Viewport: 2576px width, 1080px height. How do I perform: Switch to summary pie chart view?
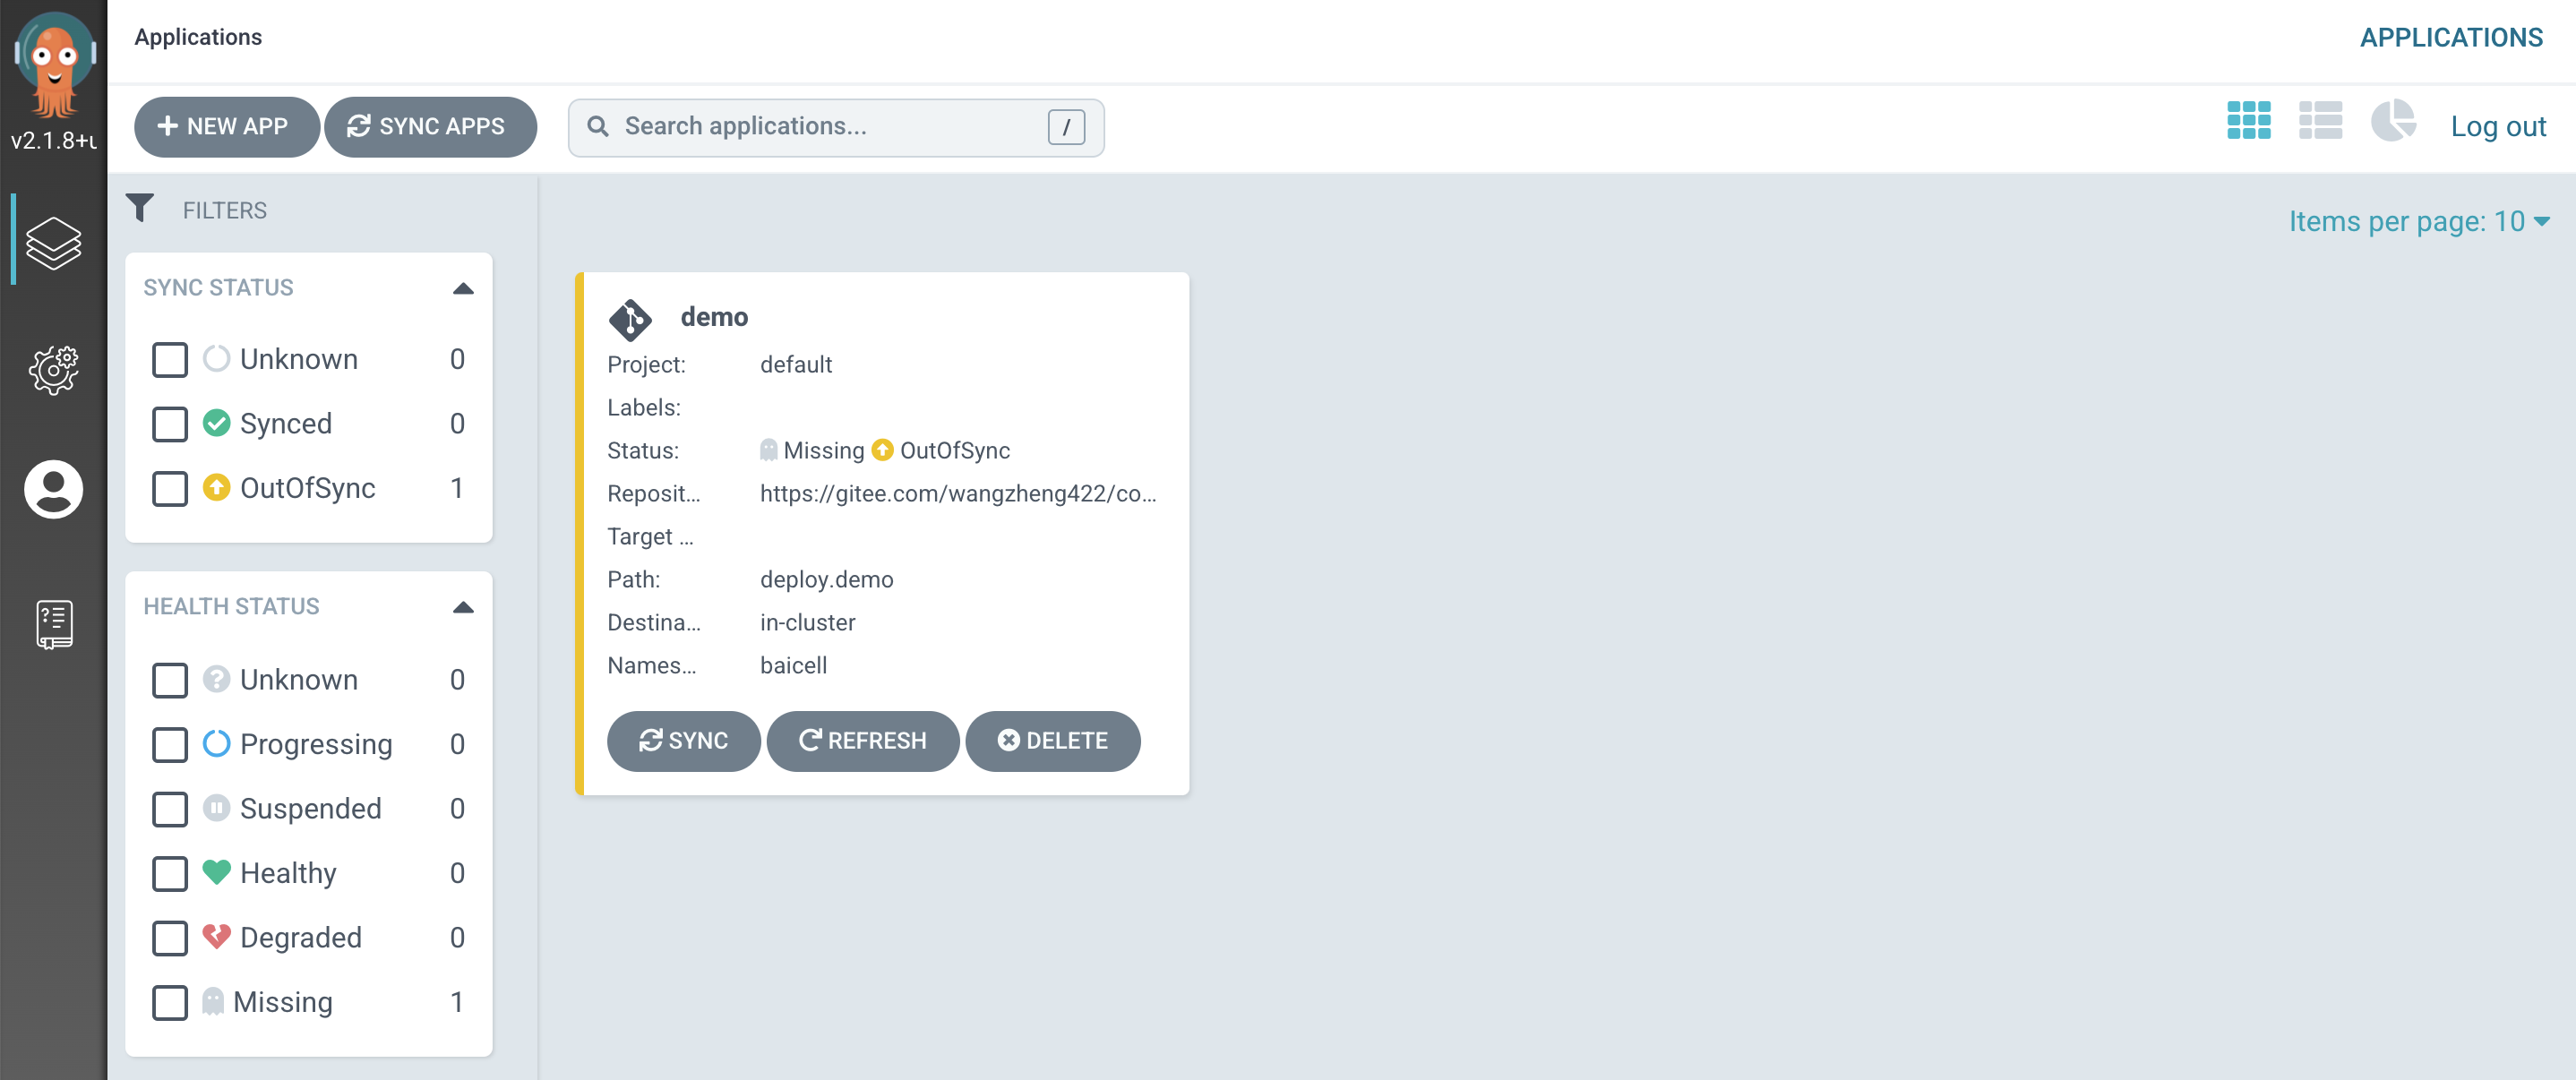pos(2392,121)
